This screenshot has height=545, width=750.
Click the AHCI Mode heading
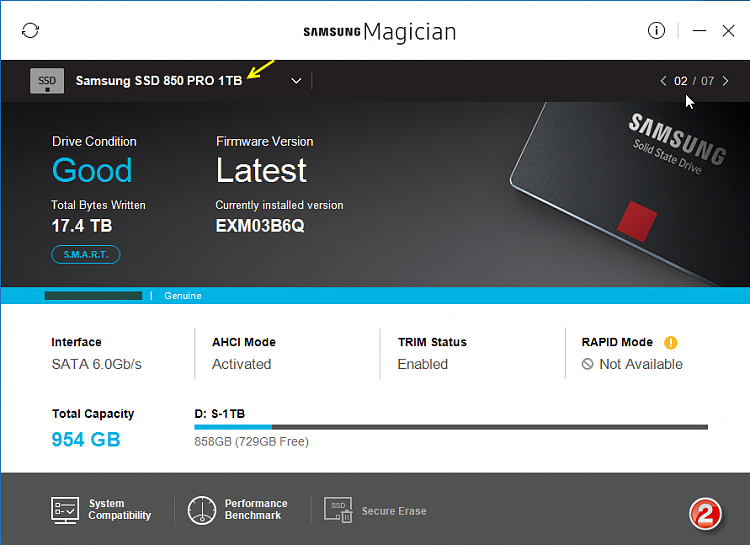[244, 342]
